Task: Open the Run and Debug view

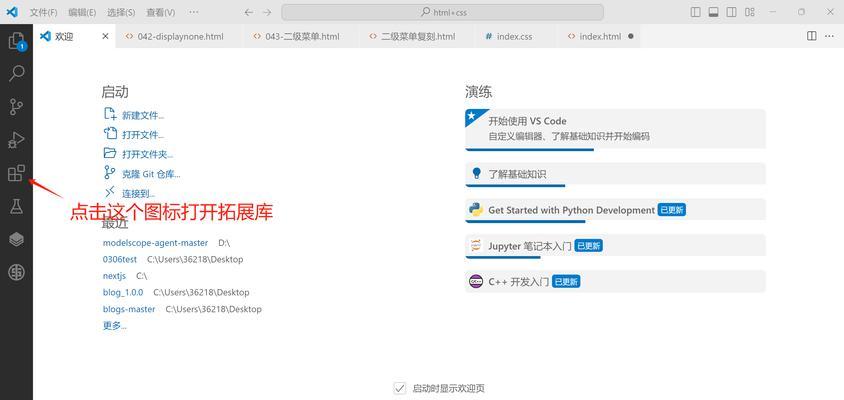Action: coord(17,140)
